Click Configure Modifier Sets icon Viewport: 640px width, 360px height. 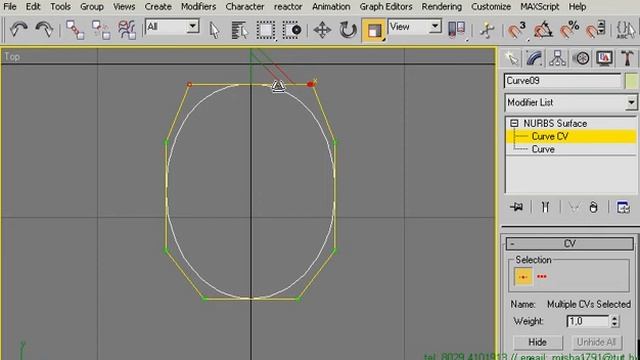[623, 207]
